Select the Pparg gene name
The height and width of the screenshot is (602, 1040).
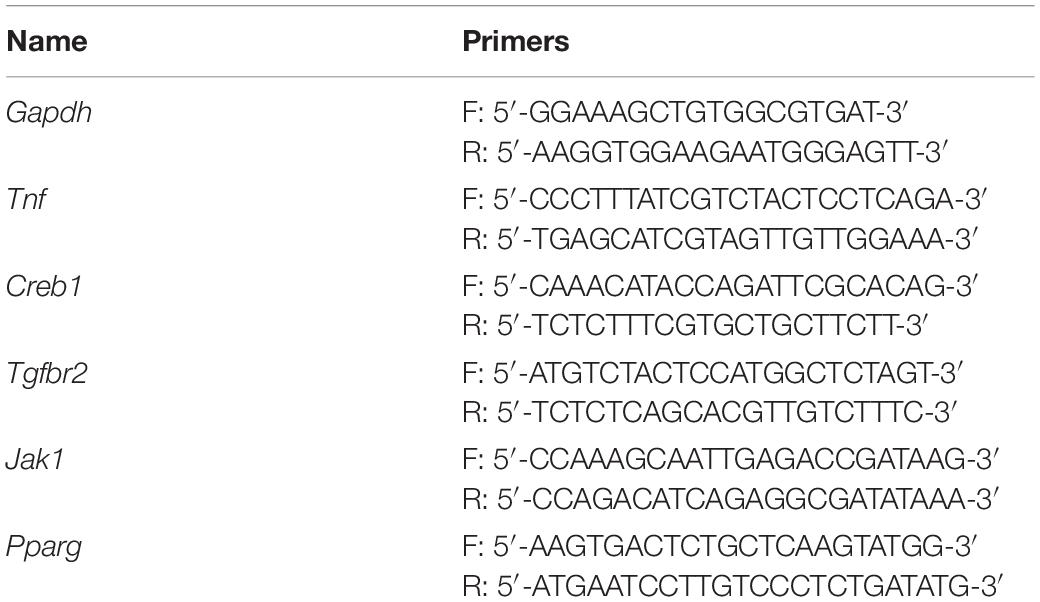[x=44, y=548]
